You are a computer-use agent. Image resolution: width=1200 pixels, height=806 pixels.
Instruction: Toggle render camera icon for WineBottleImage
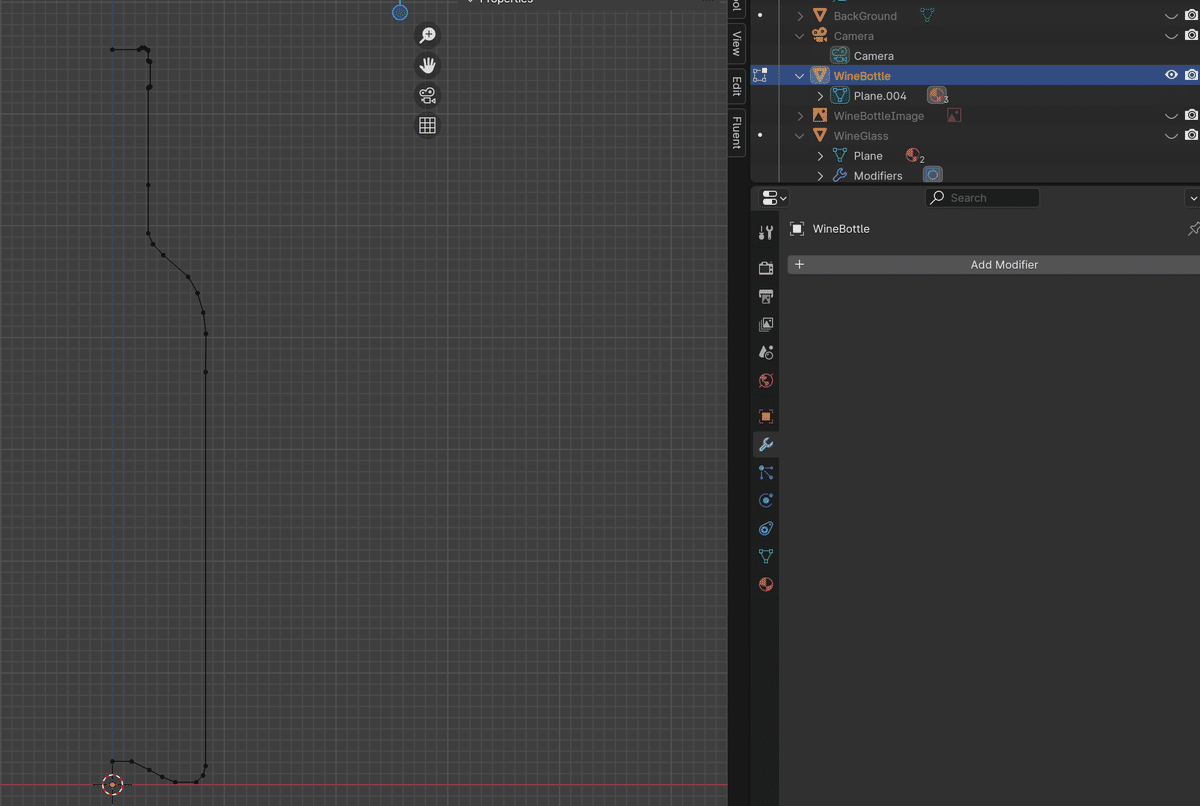pyautogui.click(x=1191, y=116)
